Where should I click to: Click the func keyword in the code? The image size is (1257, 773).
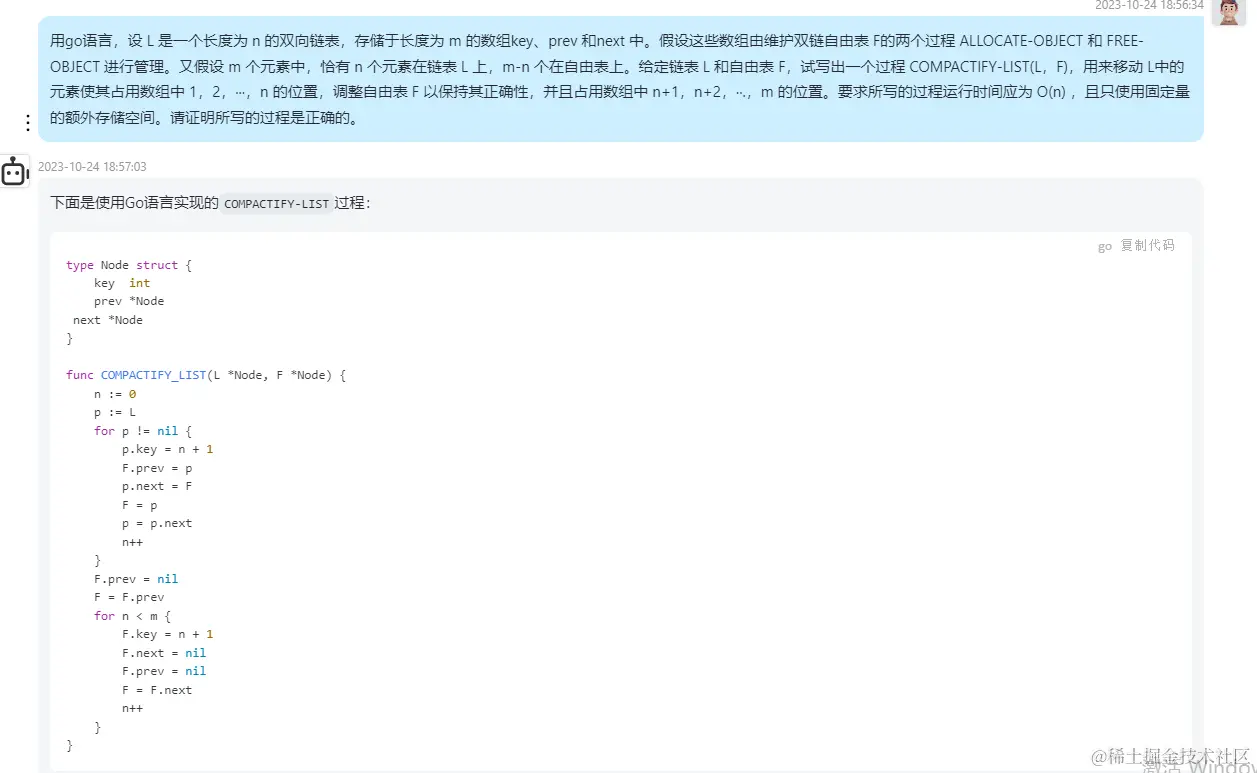tap(79, 374)
